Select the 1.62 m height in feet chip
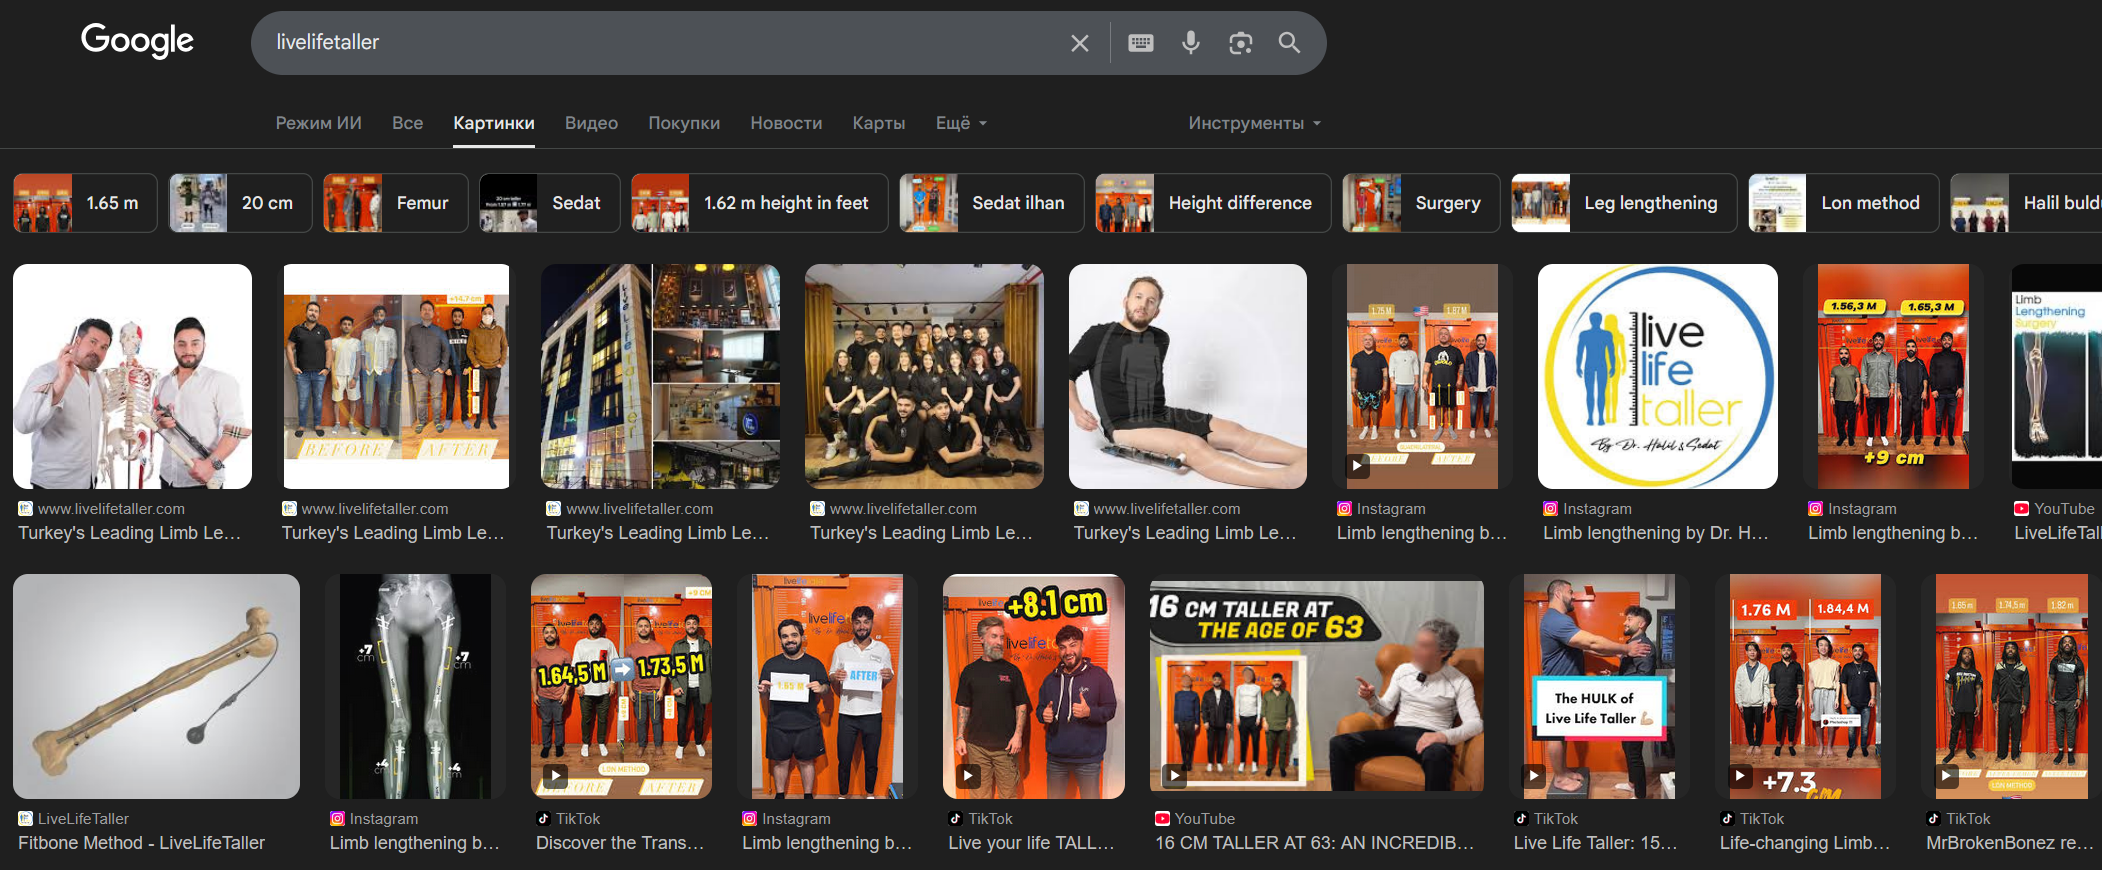 (760, 203)
